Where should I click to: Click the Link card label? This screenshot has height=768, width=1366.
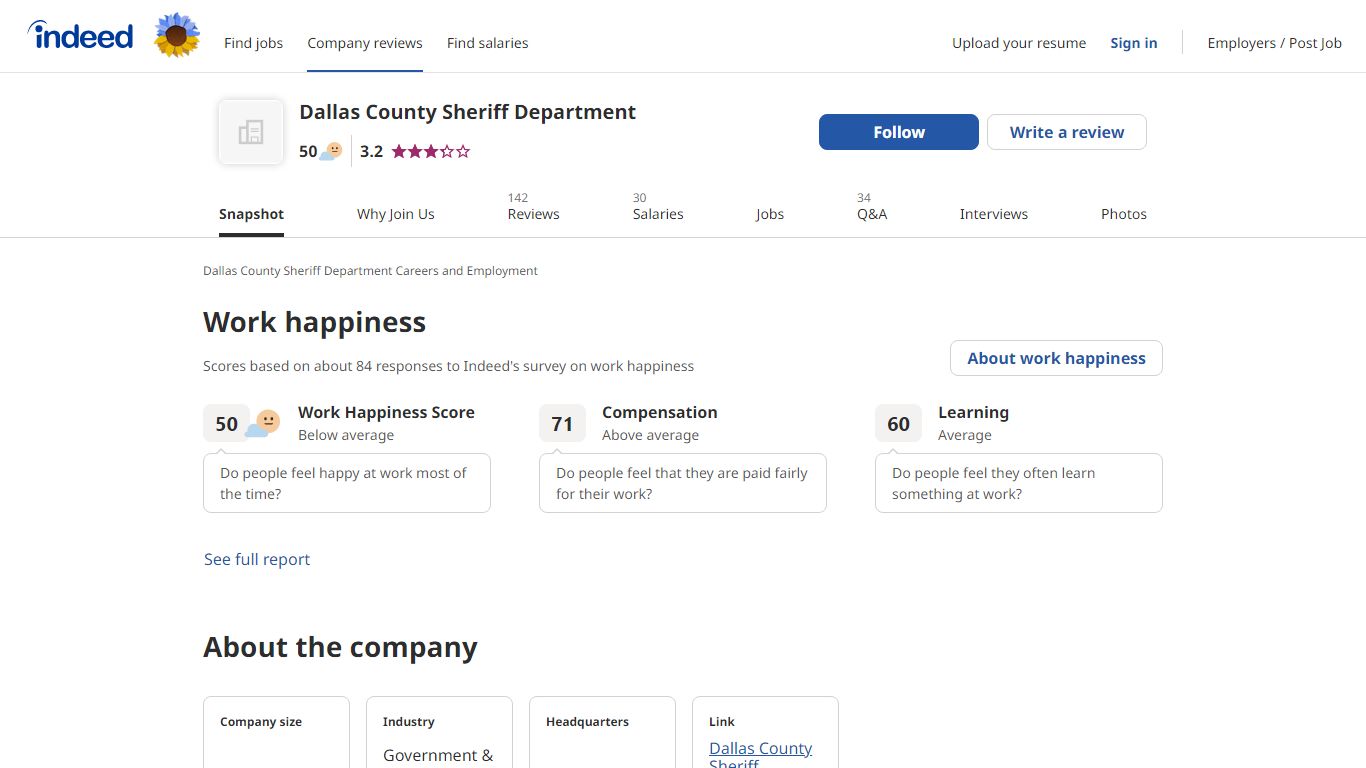pos(722,722)
